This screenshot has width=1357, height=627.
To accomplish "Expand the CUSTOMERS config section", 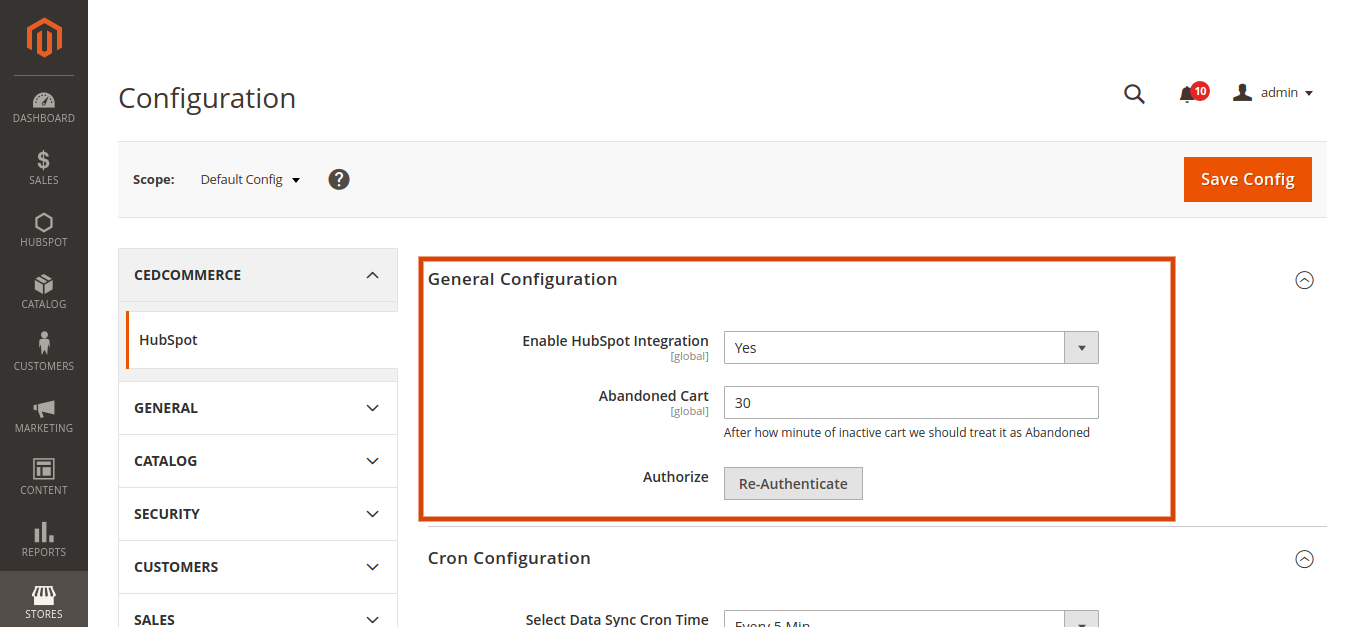I will pos(258,567).
